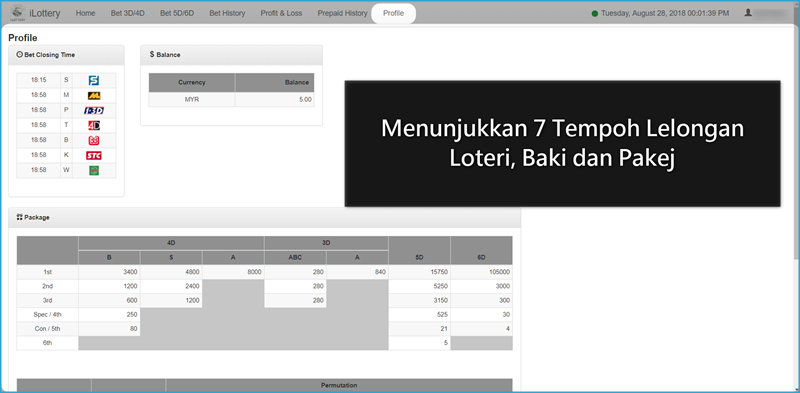
Task: Click the 1+3D Da Ma Cai logo
Action: click(94, 110)
